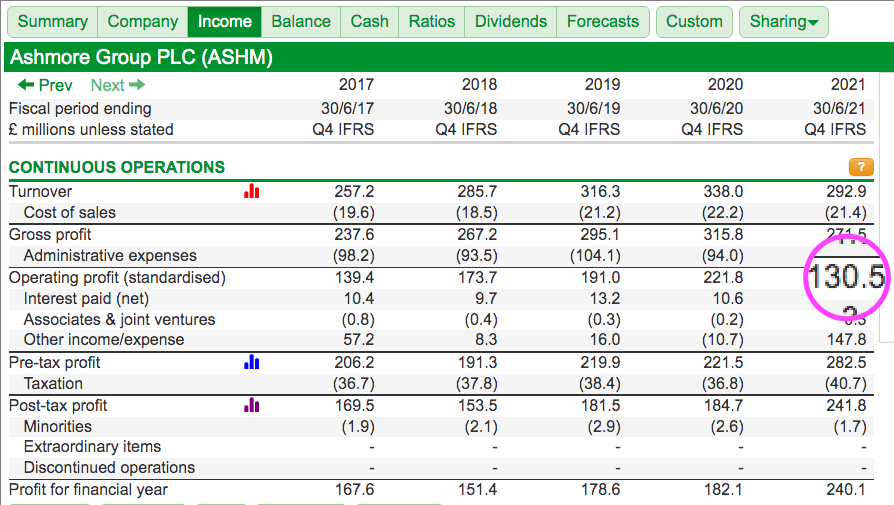Click the 2019 column header
Screen dimensions: 894x505
click(603, 84)
